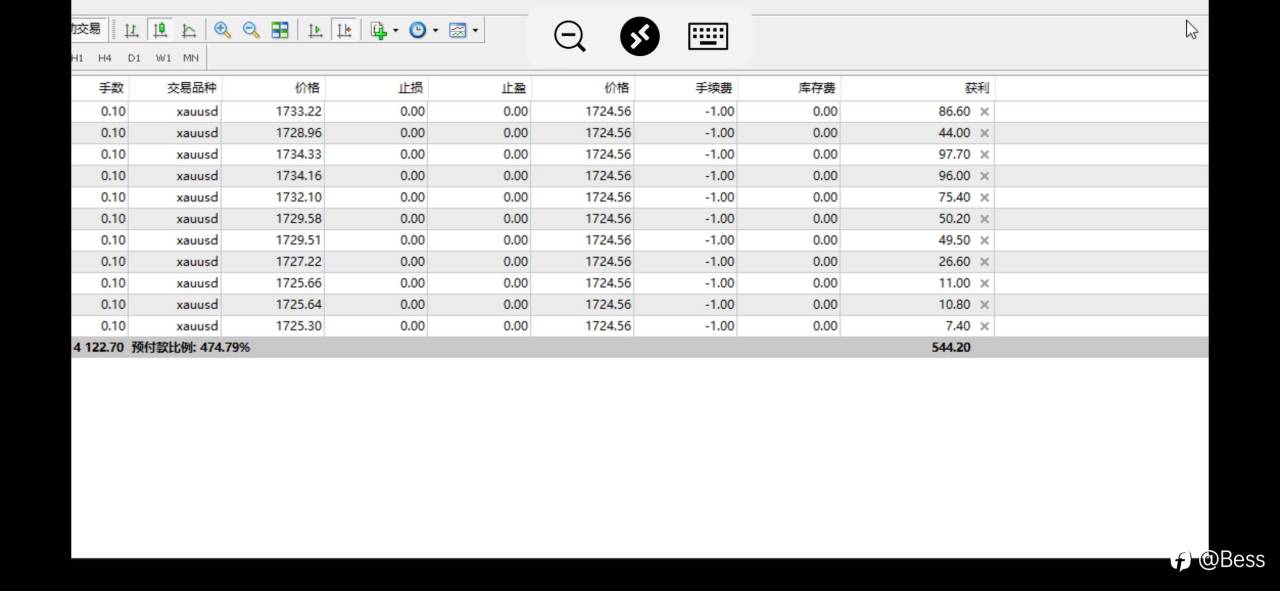The width and height of the screenshot is (1280, 591).
Task: Tap the zoom out overlay button
Action: pos(570,37)
